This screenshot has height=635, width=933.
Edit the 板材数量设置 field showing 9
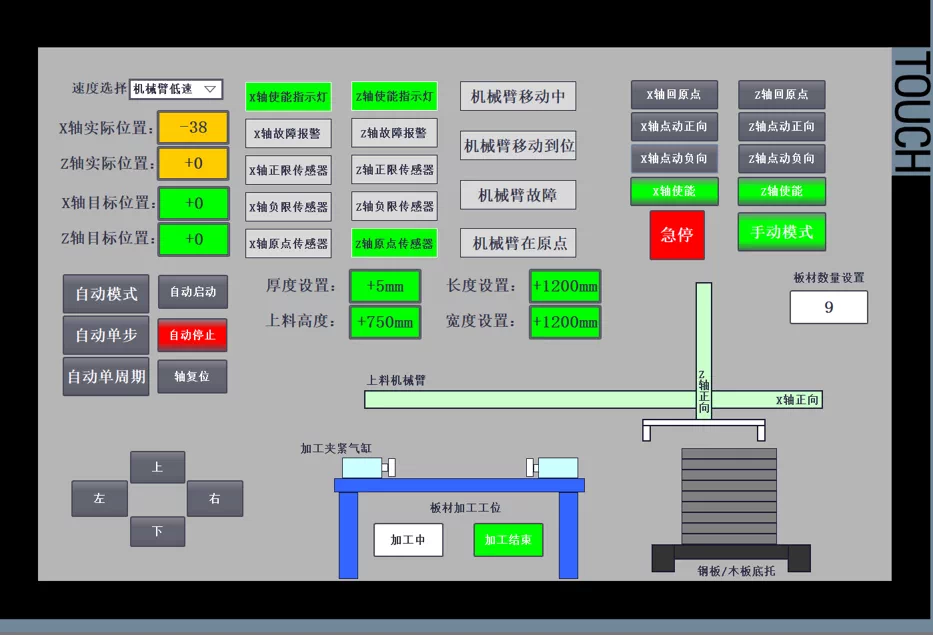[x=828, y=307]
